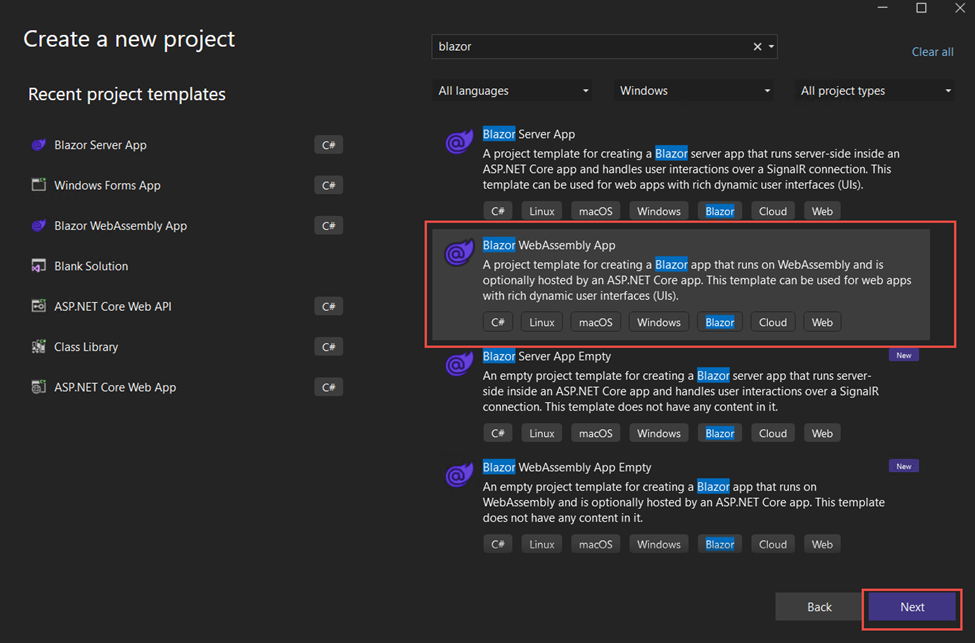Click the ASP.NET Core Web API icon

click(39, 306)
